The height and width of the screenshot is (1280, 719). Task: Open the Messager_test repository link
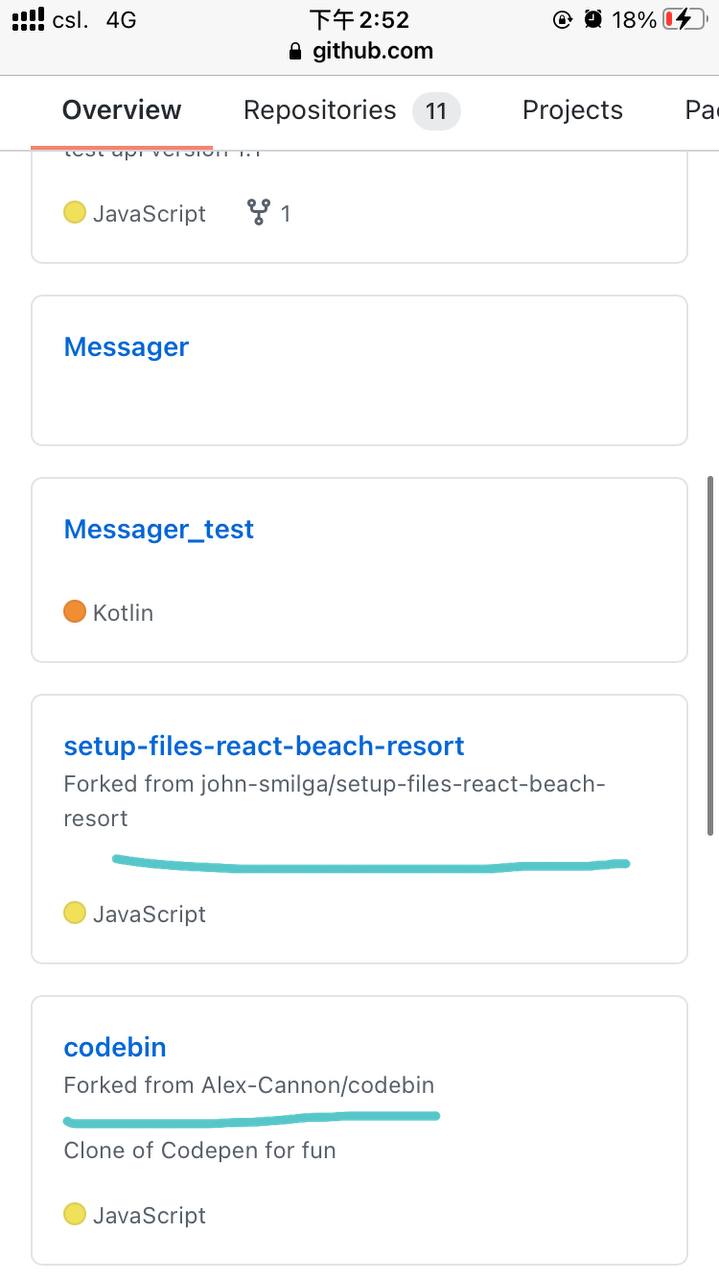[x=159, y=529]
